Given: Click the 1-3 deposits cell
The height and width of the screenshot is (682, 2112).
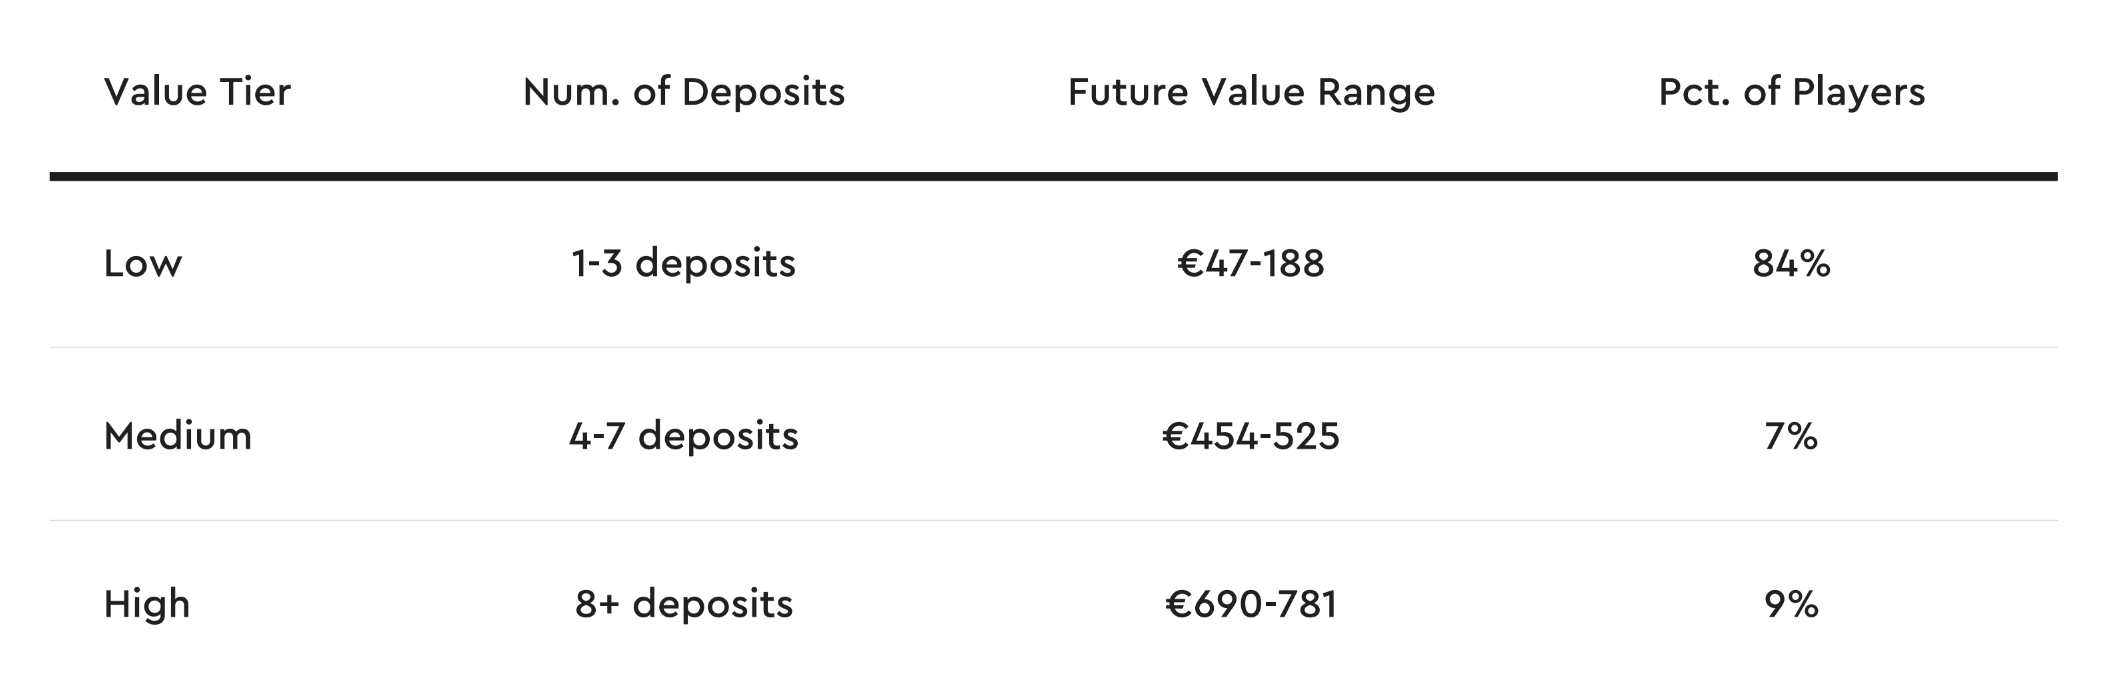Looking at the screenshot, I should click(x=684, y=264).
